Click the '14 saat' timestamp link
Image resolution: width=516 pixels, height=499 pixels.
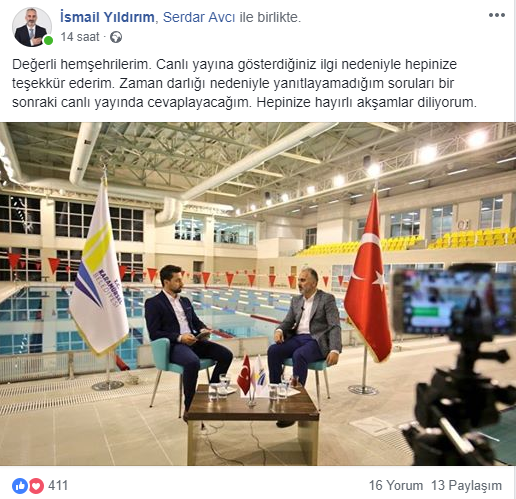pyautogui.click(x=80, y=37)
